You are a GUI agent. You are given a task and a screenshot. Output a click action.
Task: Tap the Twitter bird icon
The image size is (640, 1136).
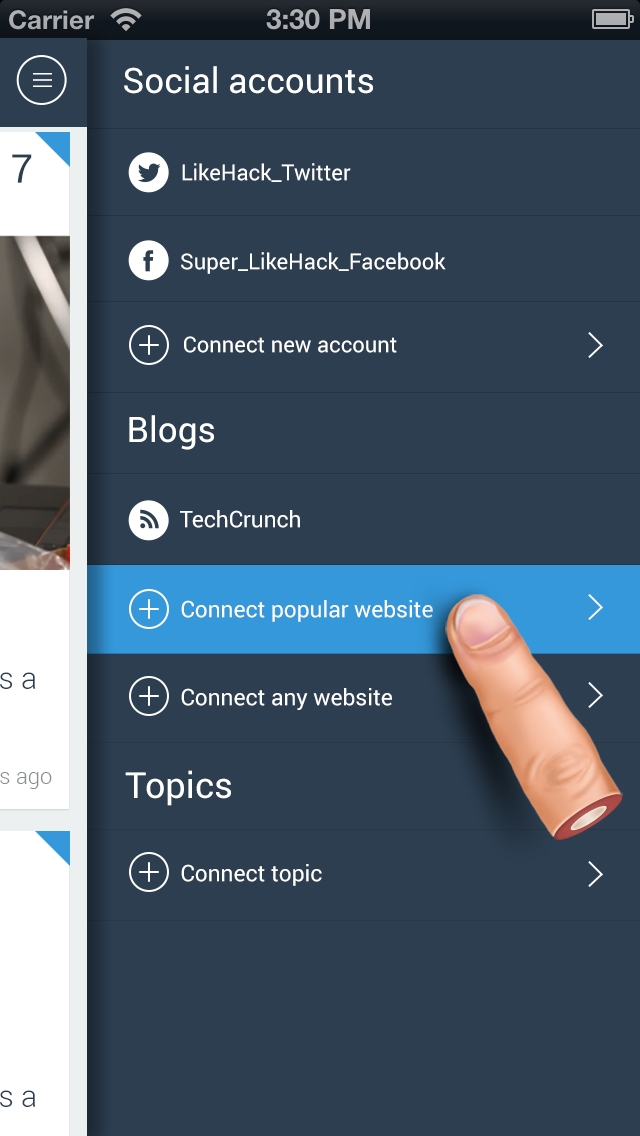149,172
